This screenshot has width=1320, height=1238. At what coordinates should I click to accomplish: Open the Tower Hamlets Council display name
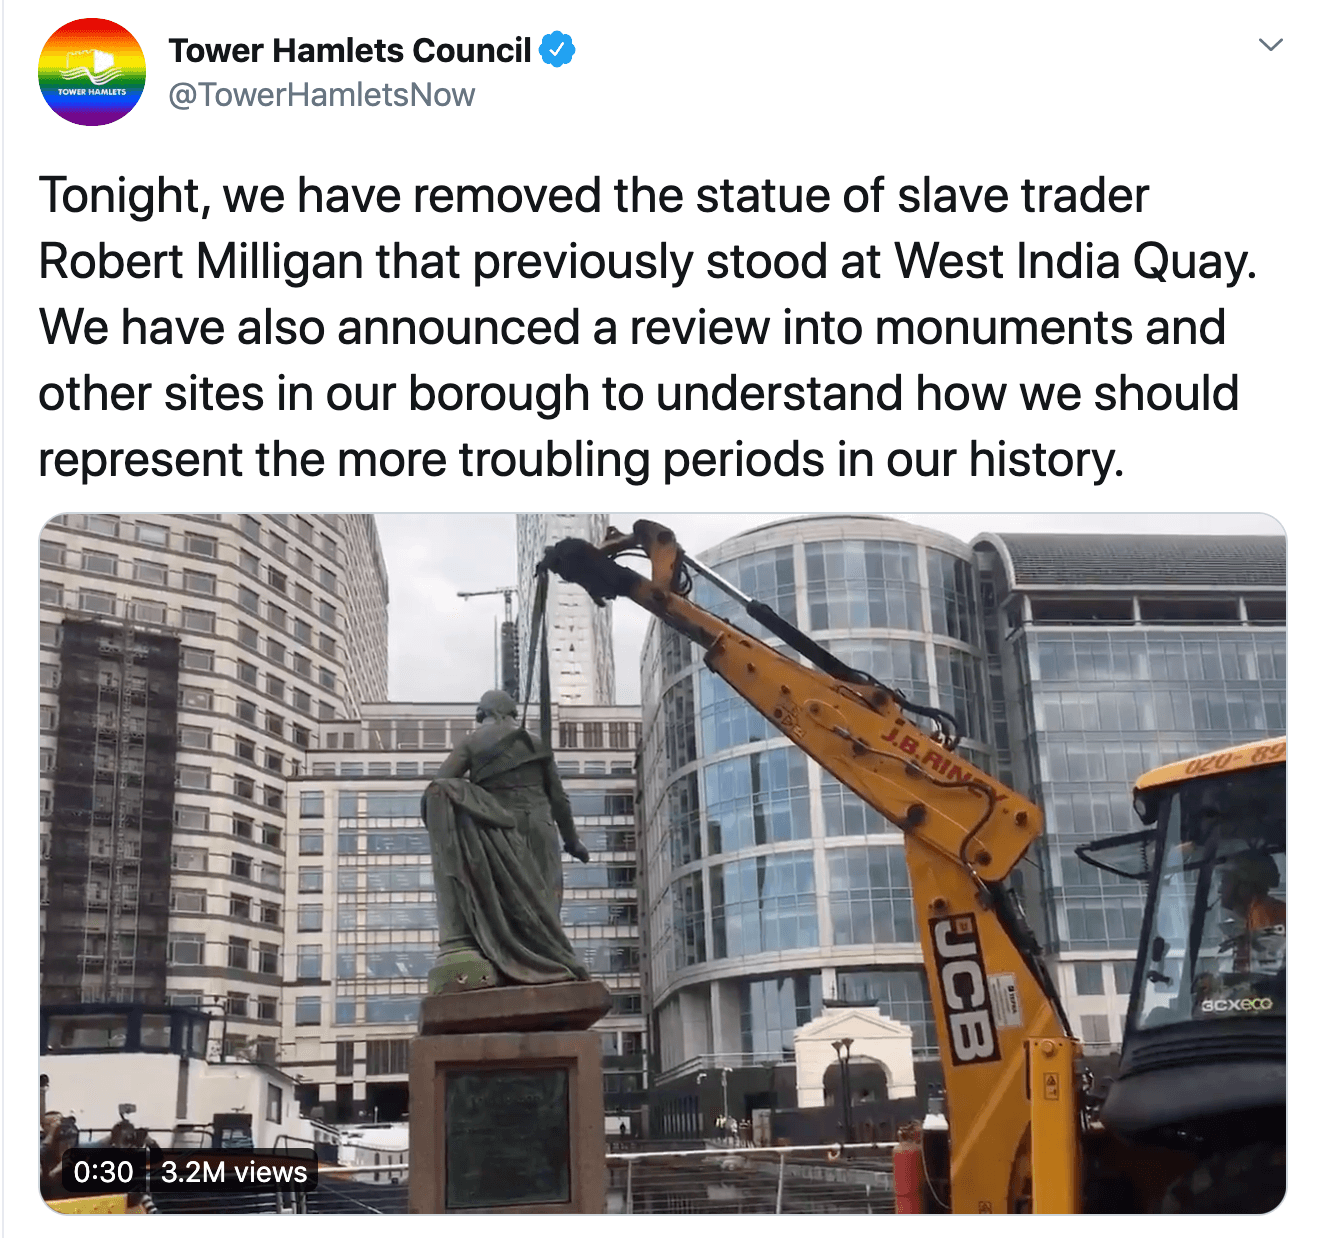pyautogui.click(x=350, y=50)
